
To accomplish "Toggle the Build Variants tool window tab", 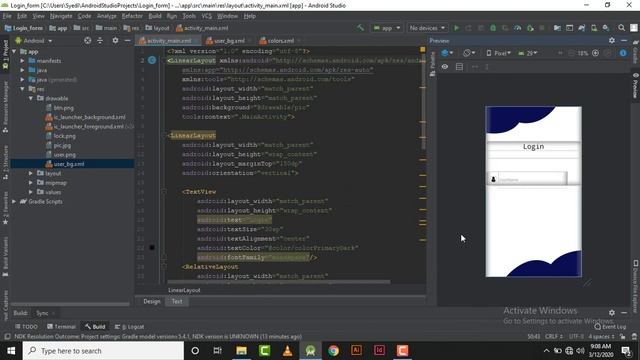I will pos(5,256).
